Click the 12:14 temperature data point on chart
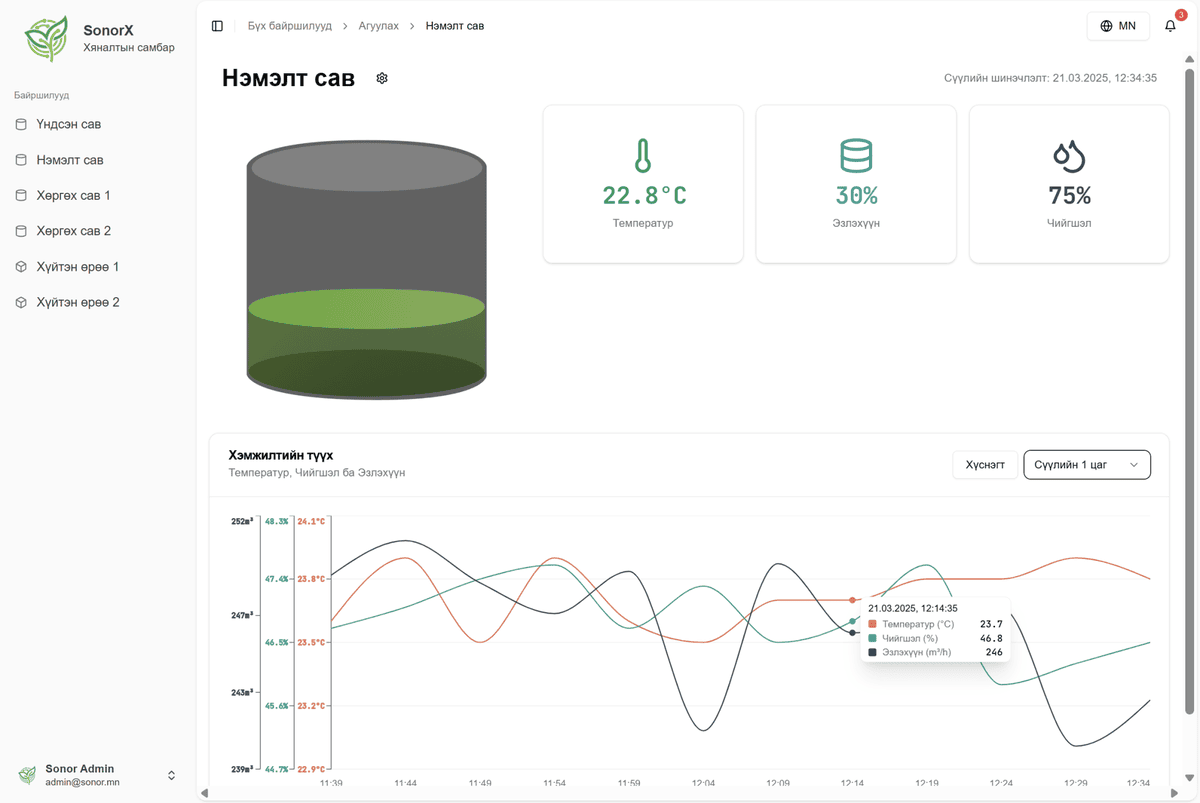Viewport: 1200px width, 803px height. pos(852,600)
